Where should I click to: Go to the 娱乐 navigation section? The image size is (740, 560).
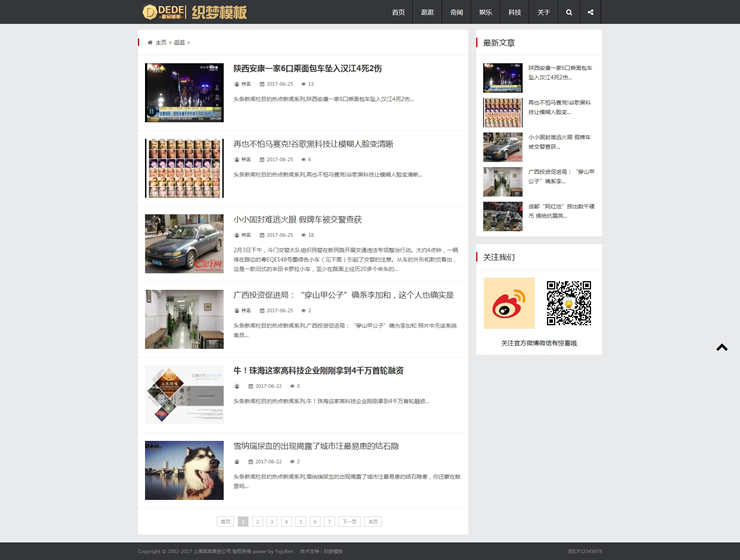485,12
